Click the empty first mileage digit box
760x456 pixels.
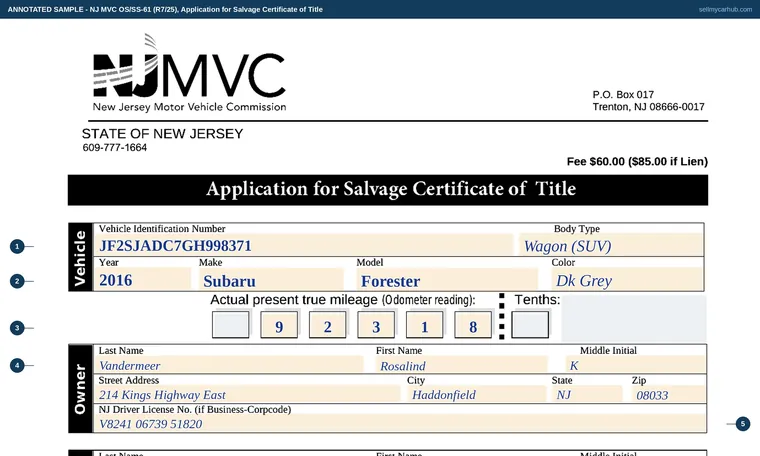[231, 324]
